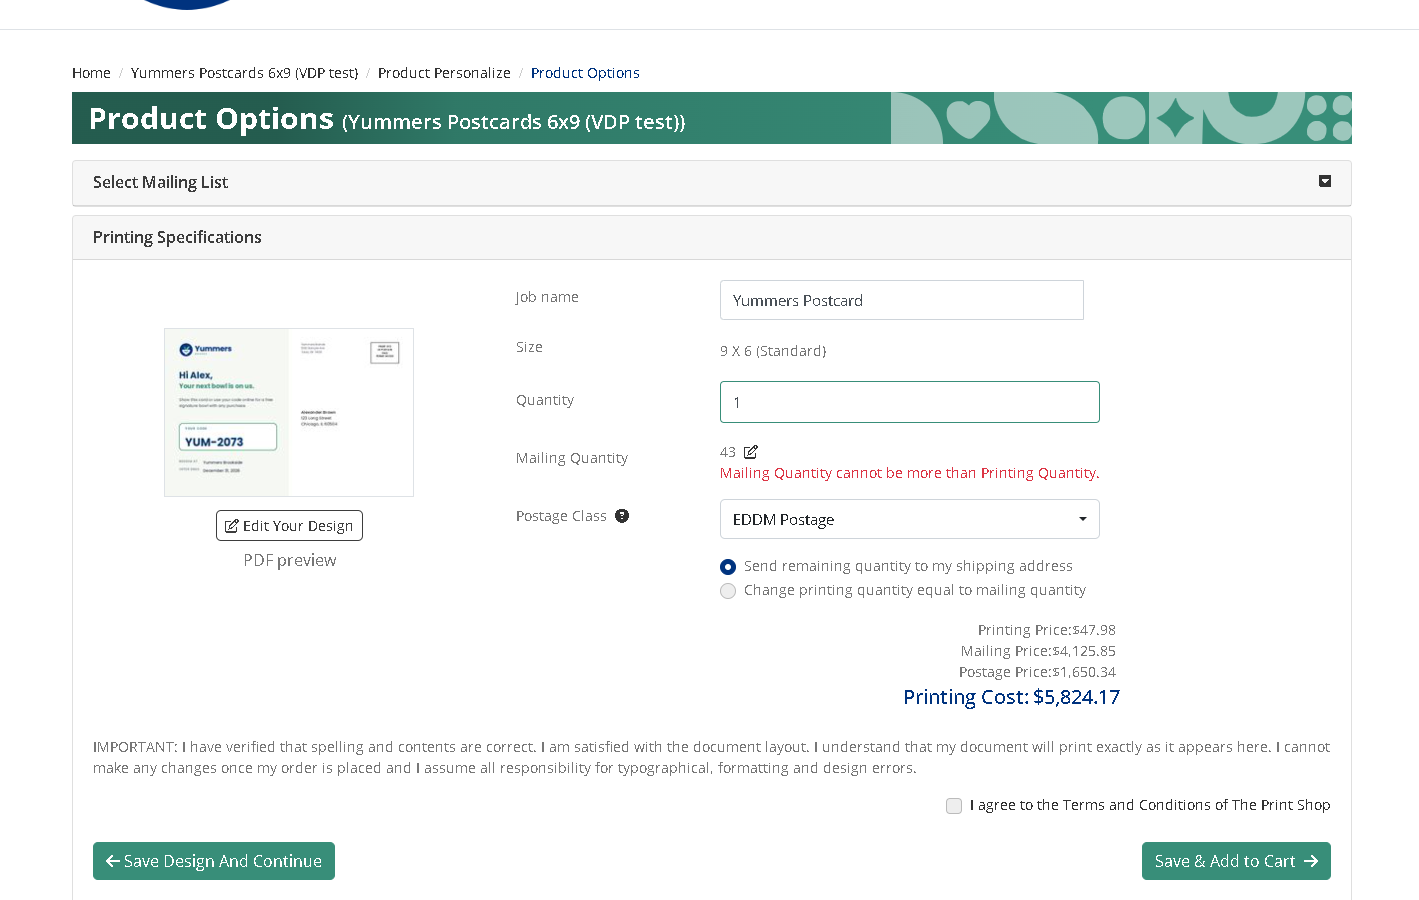Click the Postage Class help question icon

622,516
